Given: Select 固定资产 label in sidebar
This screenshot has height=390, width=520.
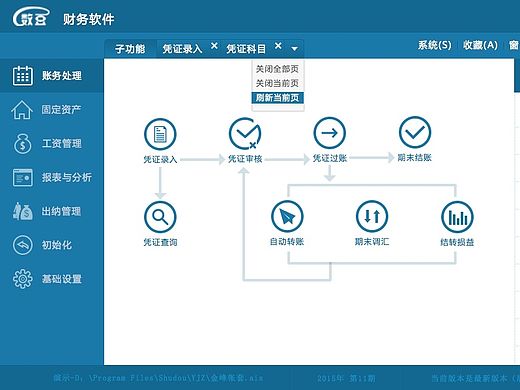Looking at the screenshot, I should coord(61,109).
